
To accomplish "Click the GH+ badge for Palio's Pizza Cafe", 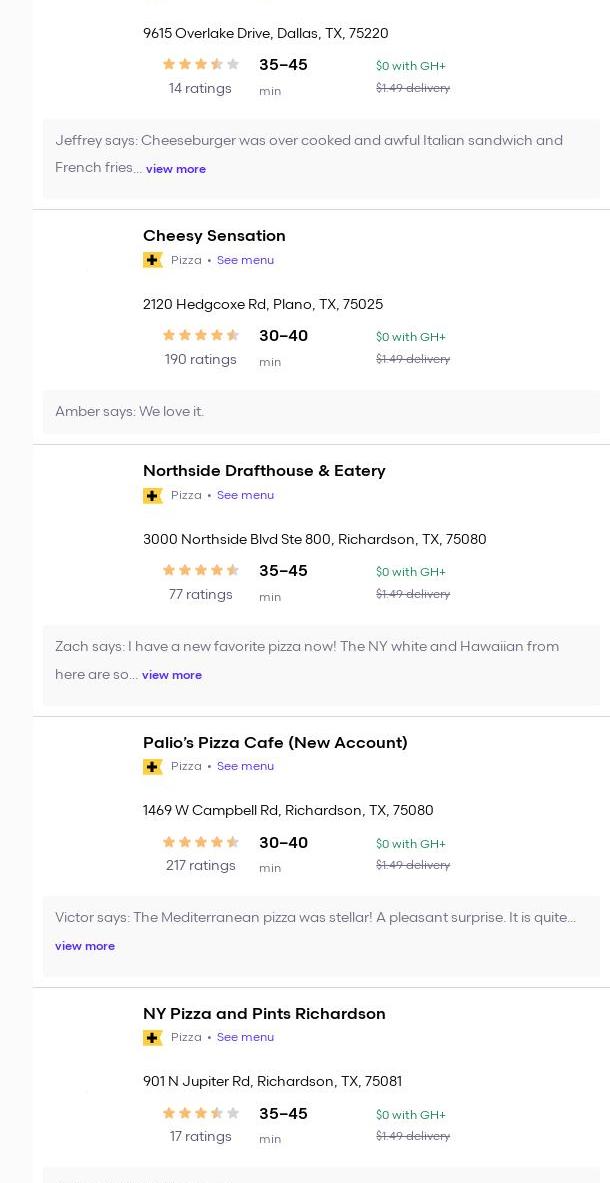I will click(x=153, y=767).
